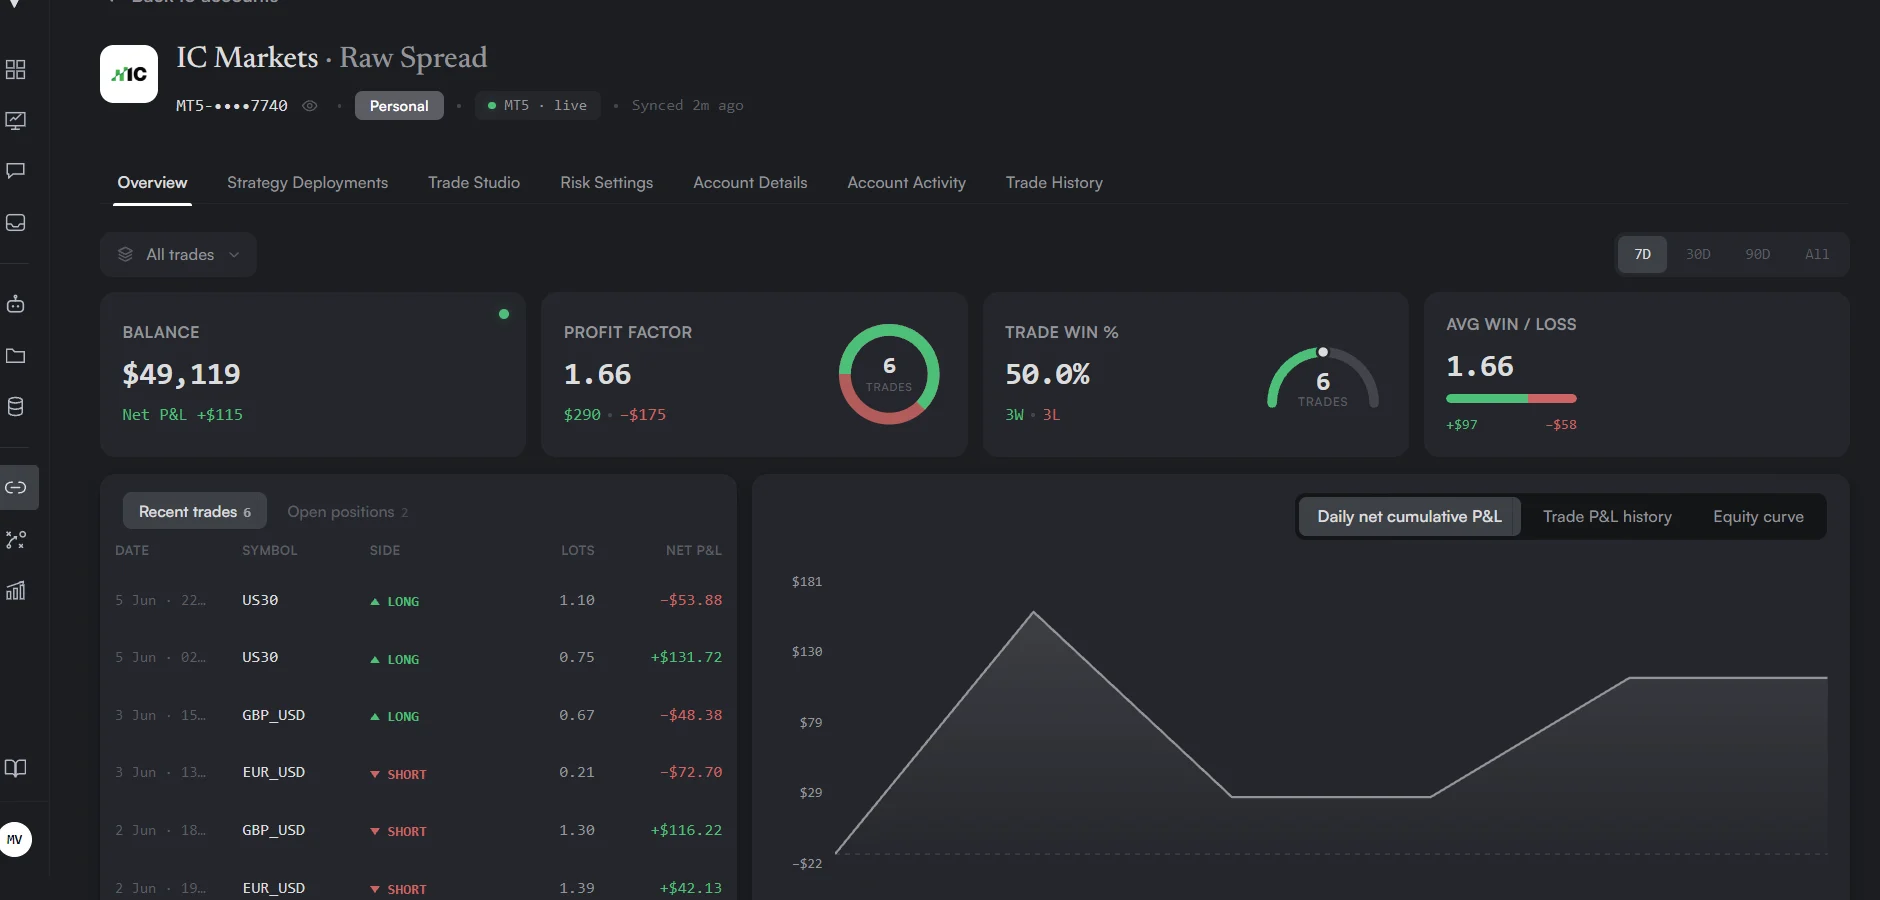
Task: Select Daily net cumulative P&L chart
Action: (x=1409, y=517)
